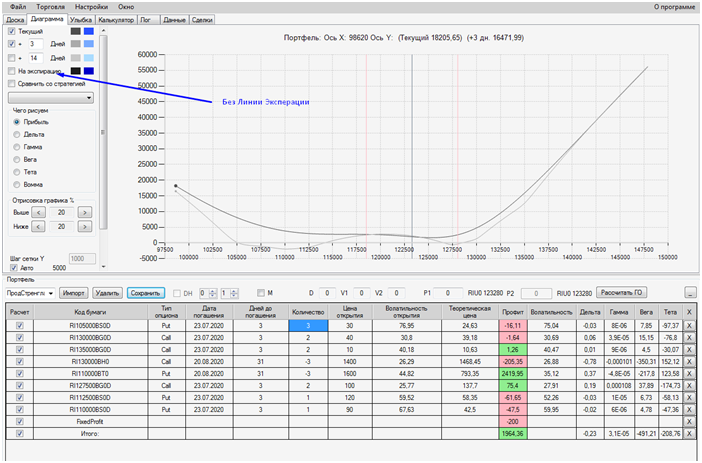Viewport: 702px width, 463px height.
Task: Switch to the Лог tab
Action: tap(146, 20)
